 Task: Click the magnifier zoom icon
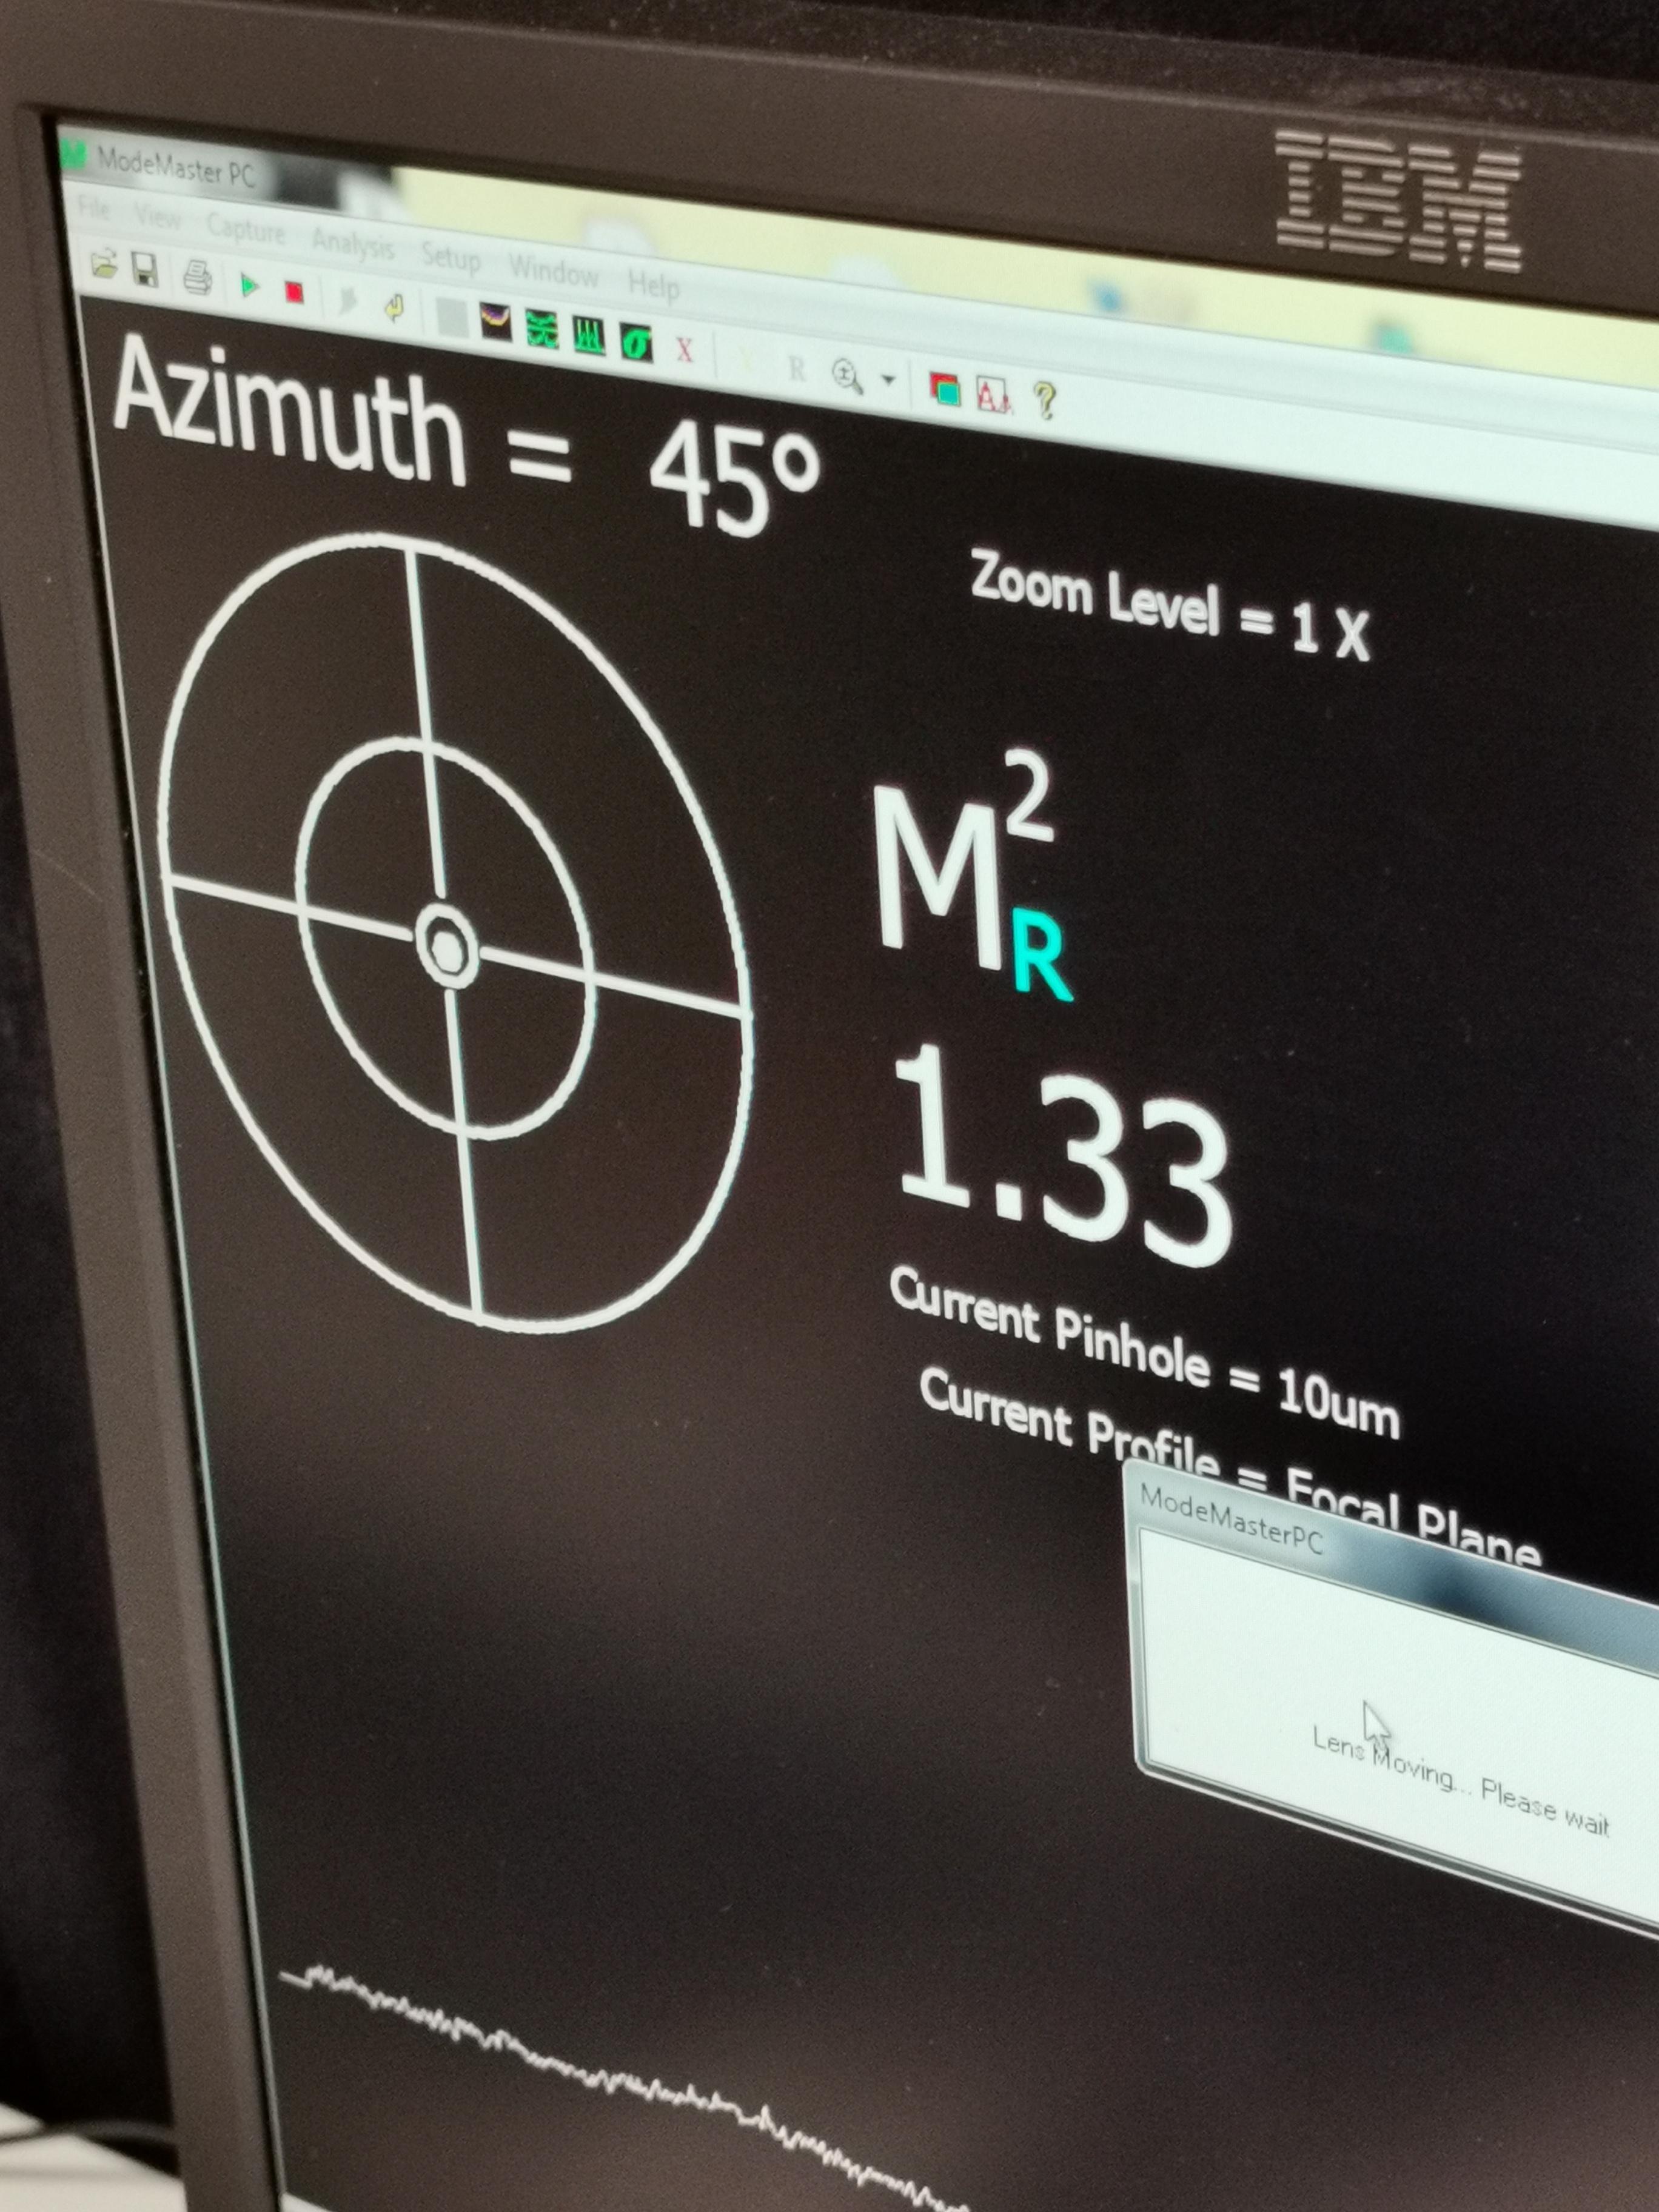[x=847, y=377]
